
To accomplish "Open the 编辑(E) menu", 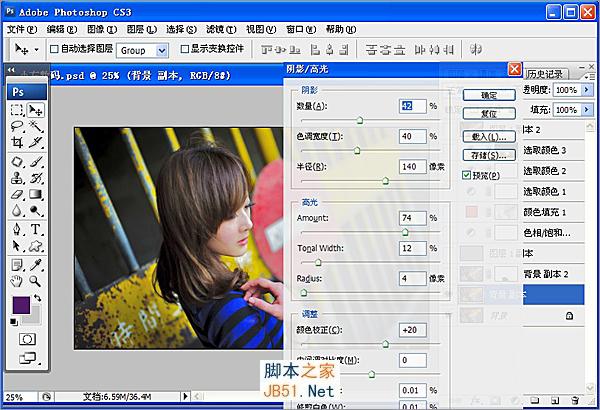I will 62,29.
